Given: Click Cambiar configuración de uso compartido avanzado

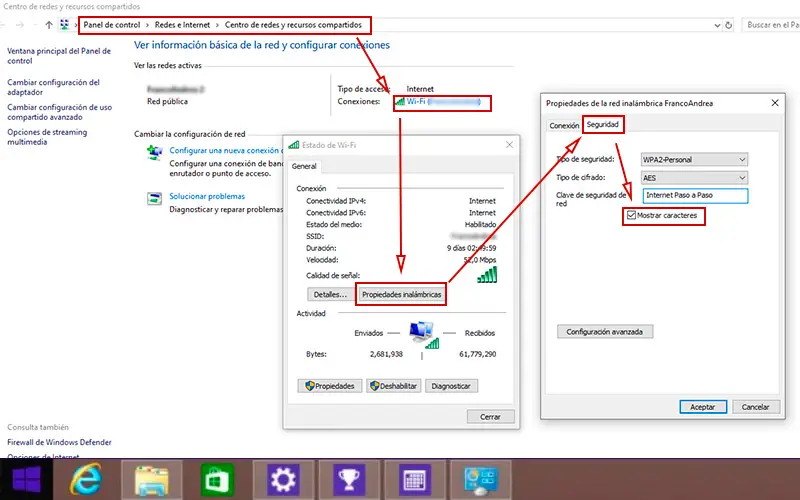Looking at the screenshot, I should (x=59, y=112).
